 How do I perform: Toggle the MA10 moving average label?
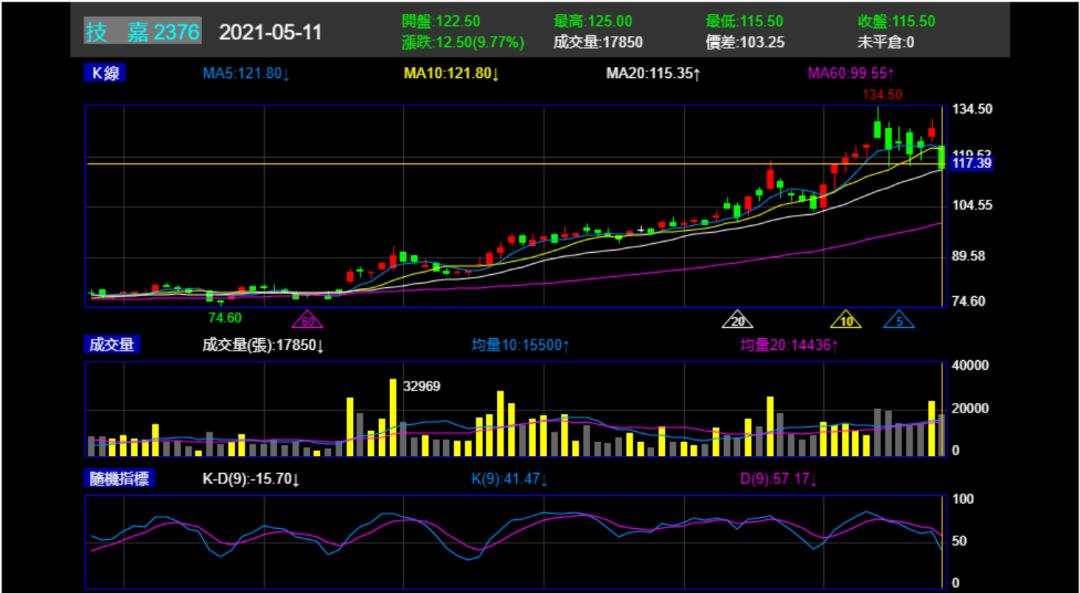[451, 74]
